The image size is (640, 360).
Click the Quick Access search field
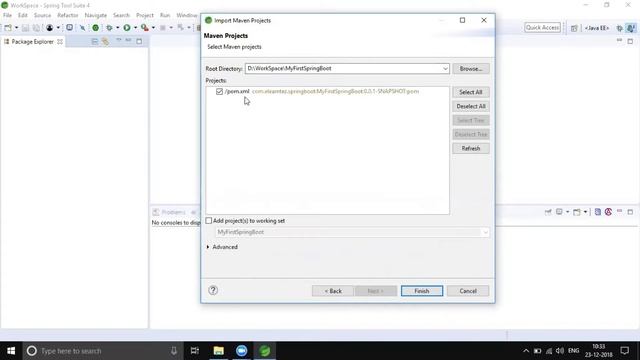point(542,28)
